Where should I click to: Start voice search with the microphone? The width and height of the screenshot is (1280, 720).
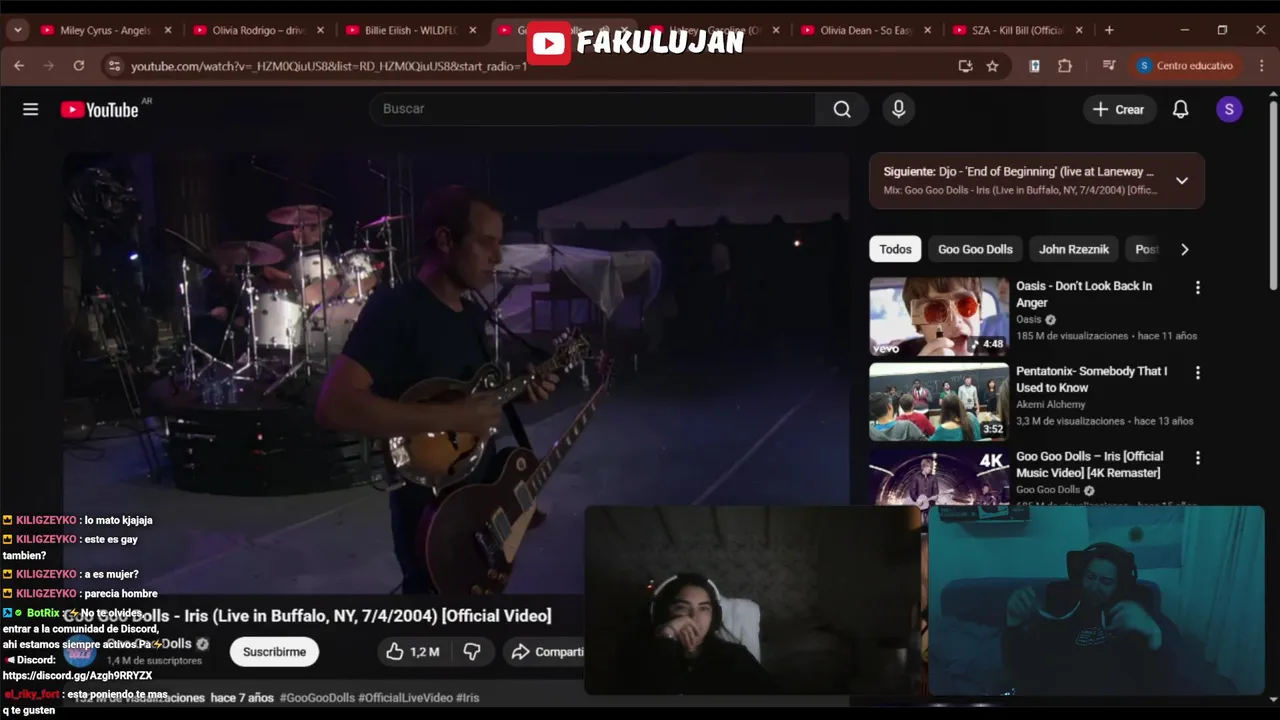[x=898, y=109]
